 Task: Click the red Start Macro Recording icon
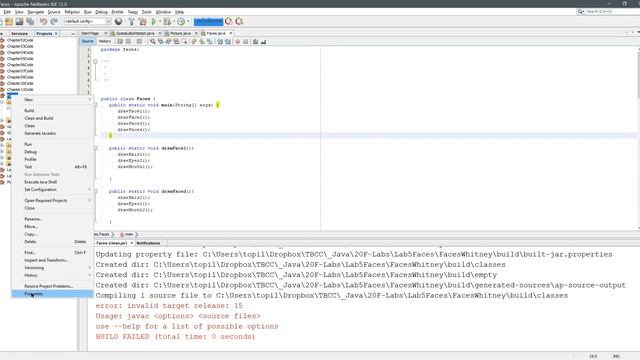point(238,41)
